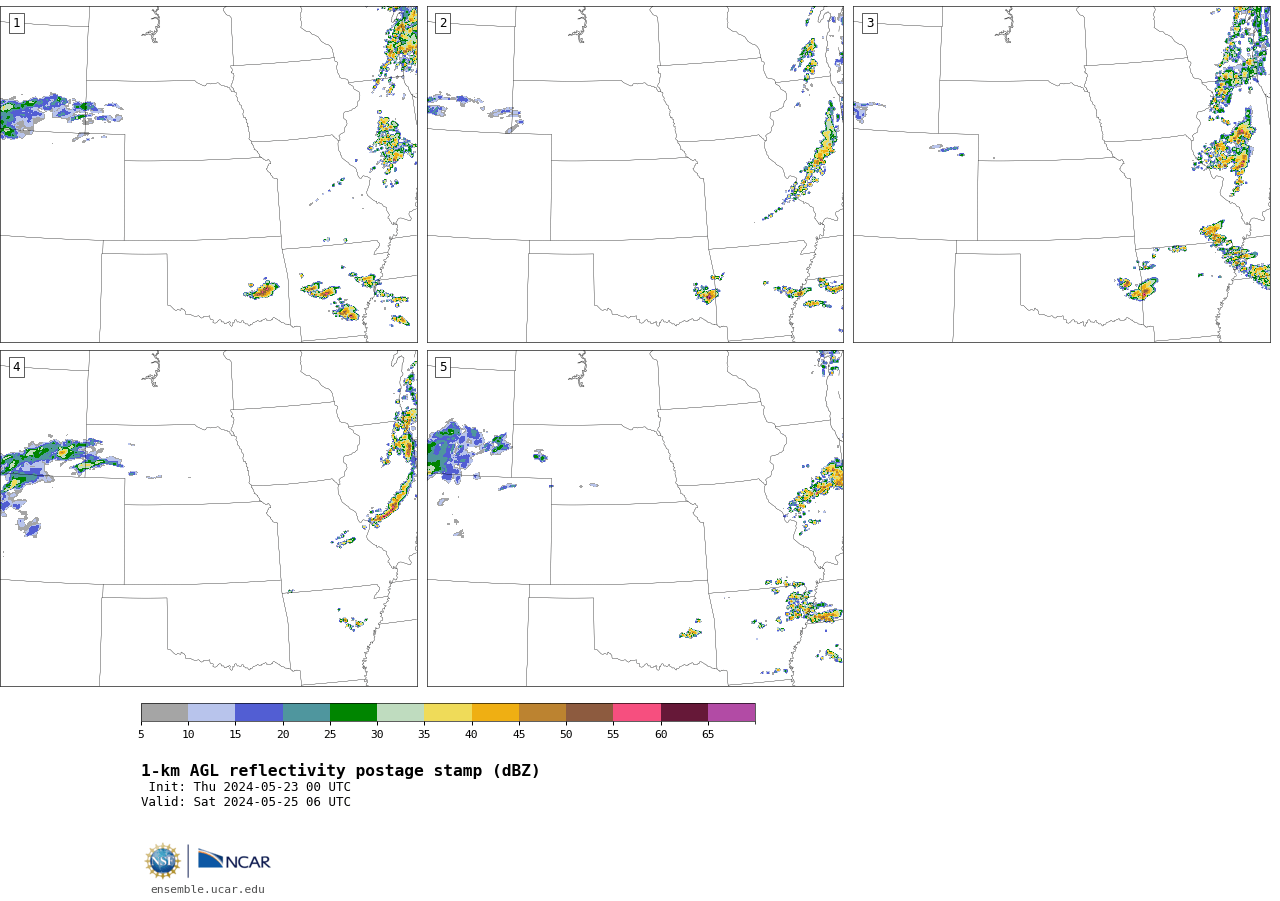The image size is (1280, 901).
Task: Open ensemble member 4 reflectivity map
Action: coord(208,518)
